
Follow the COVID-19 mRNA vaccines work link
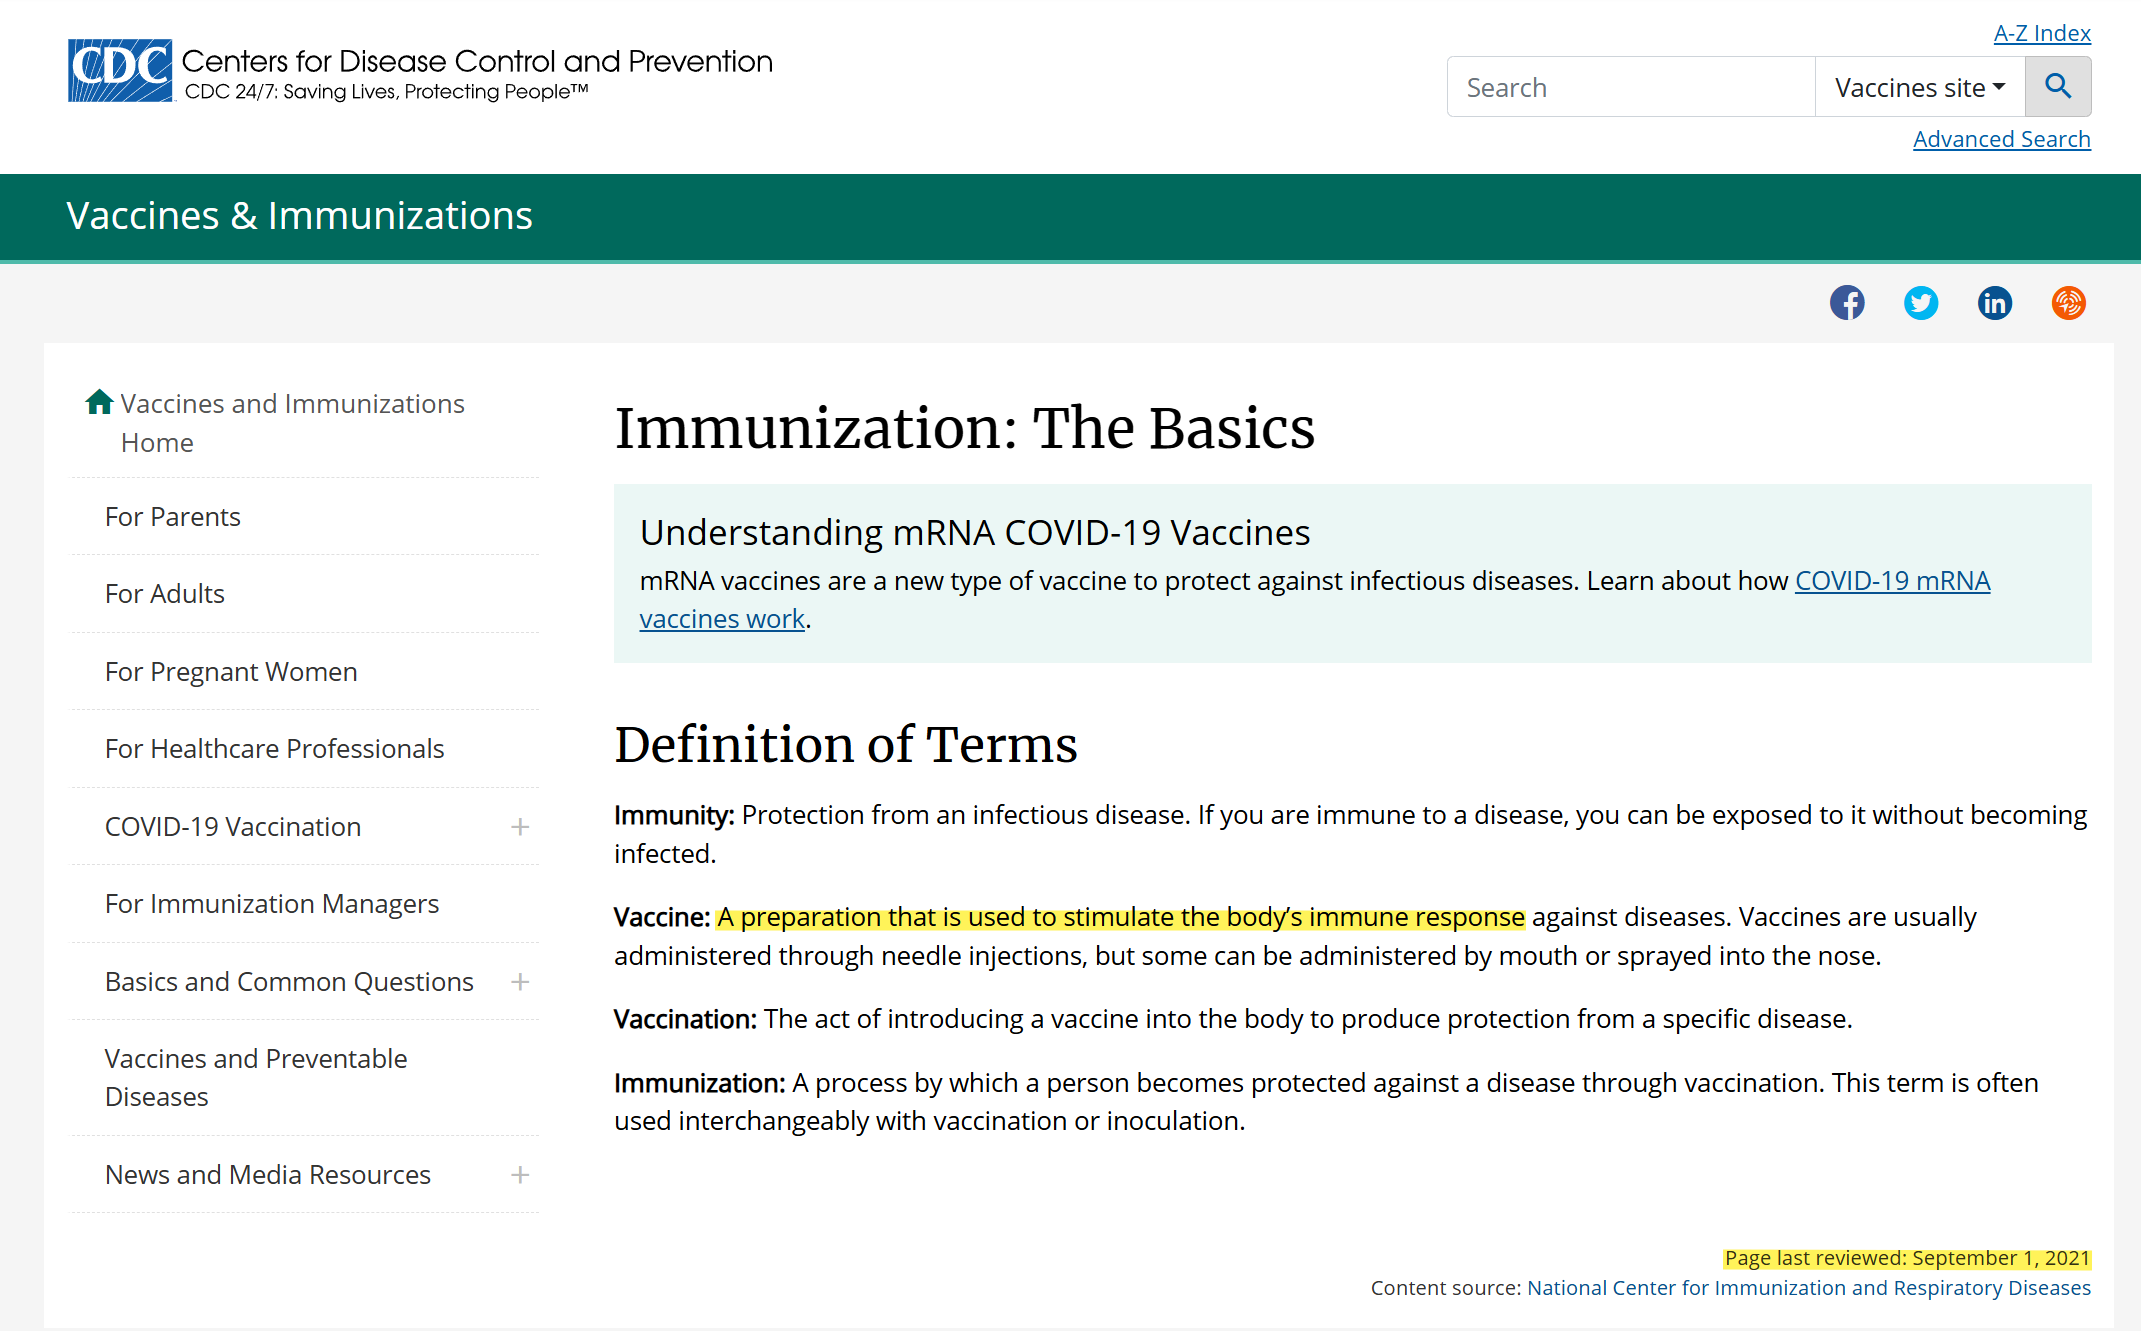(x=1891, y=581)
